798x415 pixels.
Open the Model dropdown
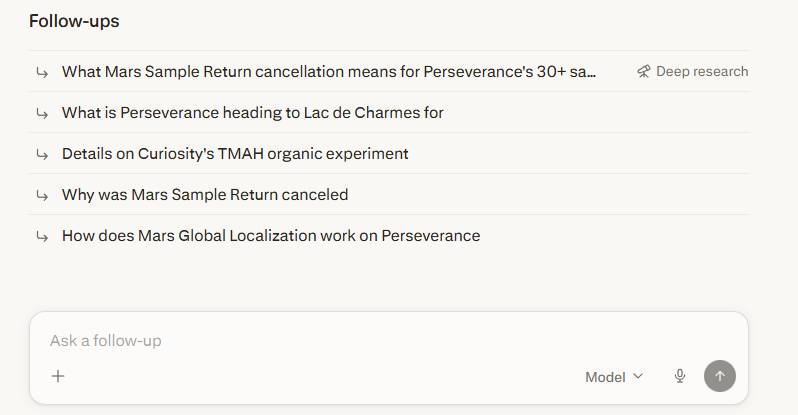(x=614, y=377)
